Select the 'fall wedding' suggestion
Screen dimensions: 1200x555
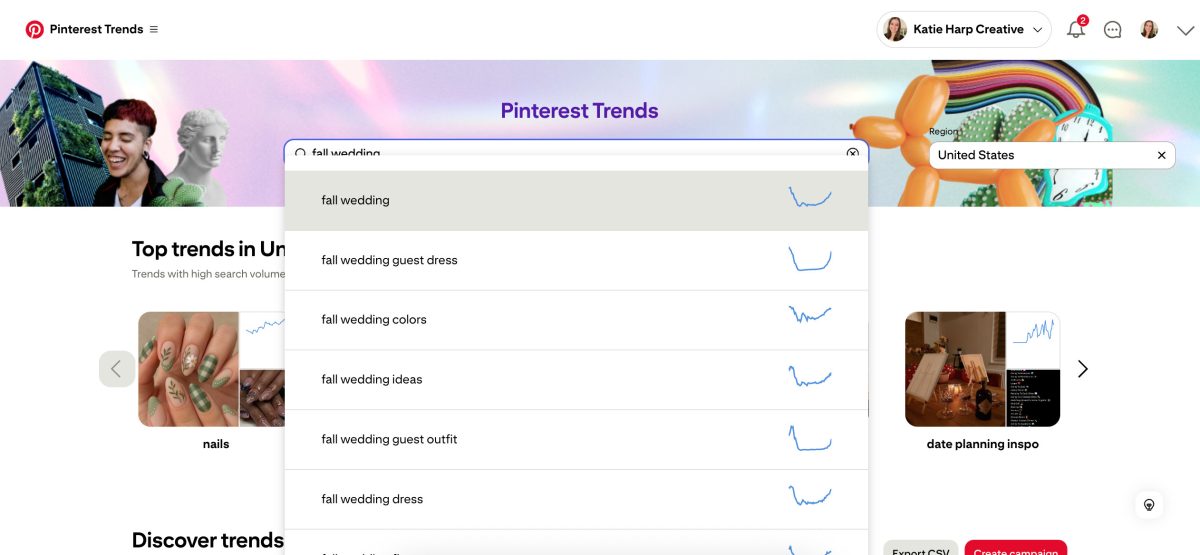pos(576,200)
